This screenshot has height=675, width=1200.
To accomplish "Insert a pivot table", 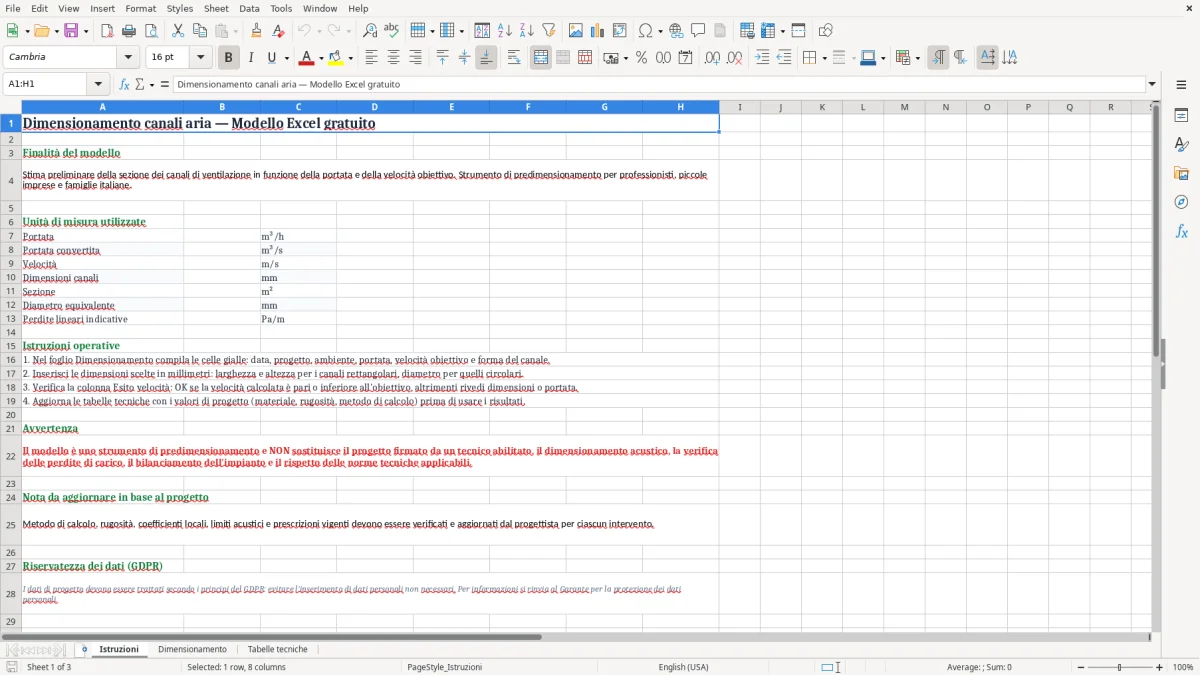I will pyautogui.click(x=620, y=31).
